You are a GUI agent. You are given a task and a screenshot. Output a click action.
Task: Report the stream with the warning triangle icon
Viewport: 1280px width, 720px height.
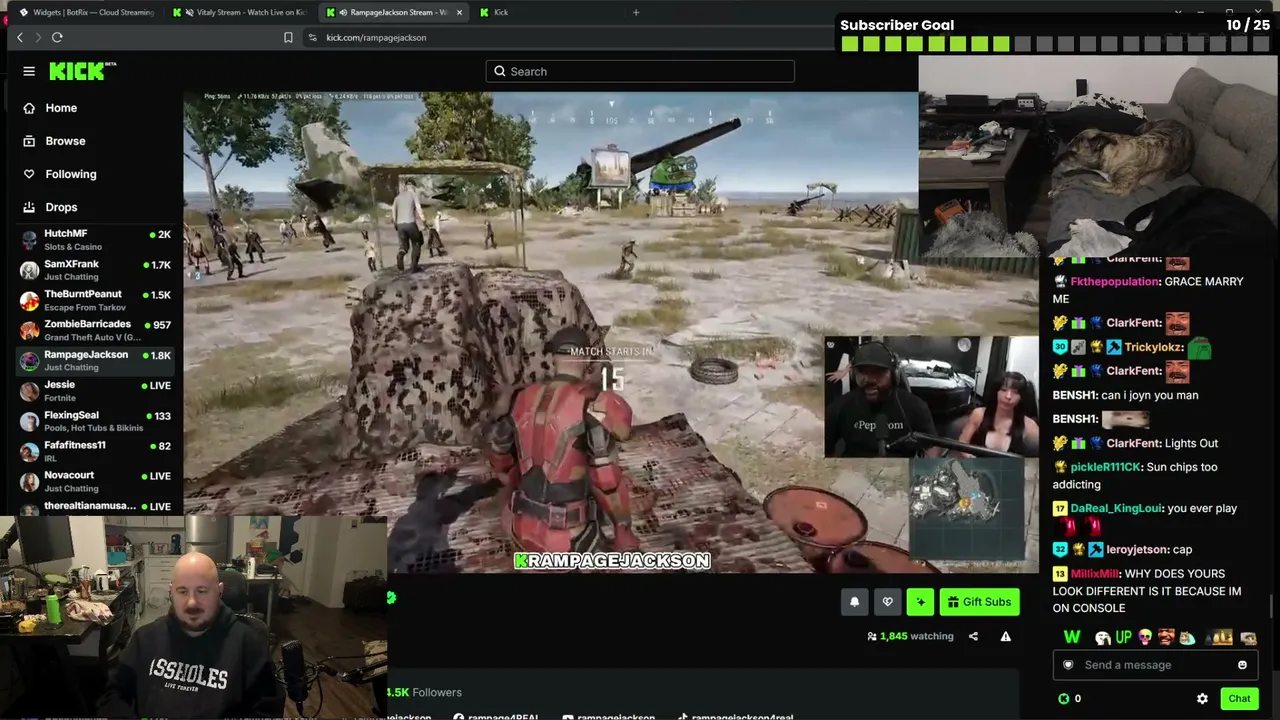1005,636
